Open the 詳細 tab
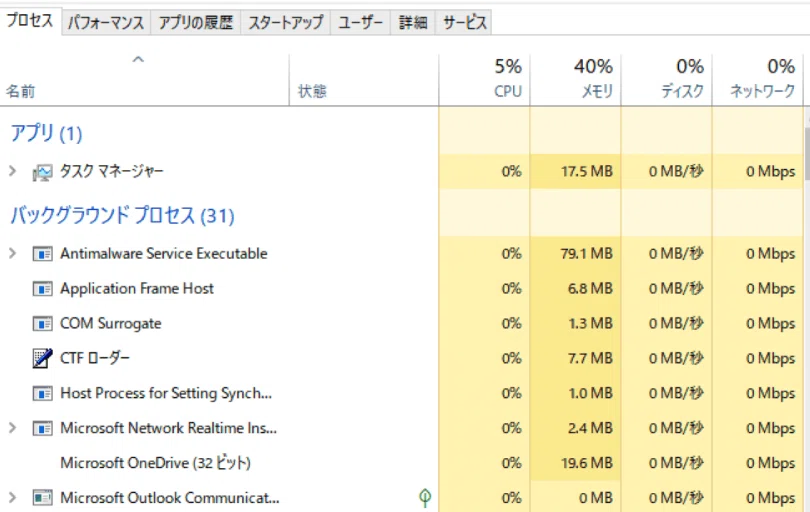The width and height of the screenshot is (810, 512). click(413, 23)
